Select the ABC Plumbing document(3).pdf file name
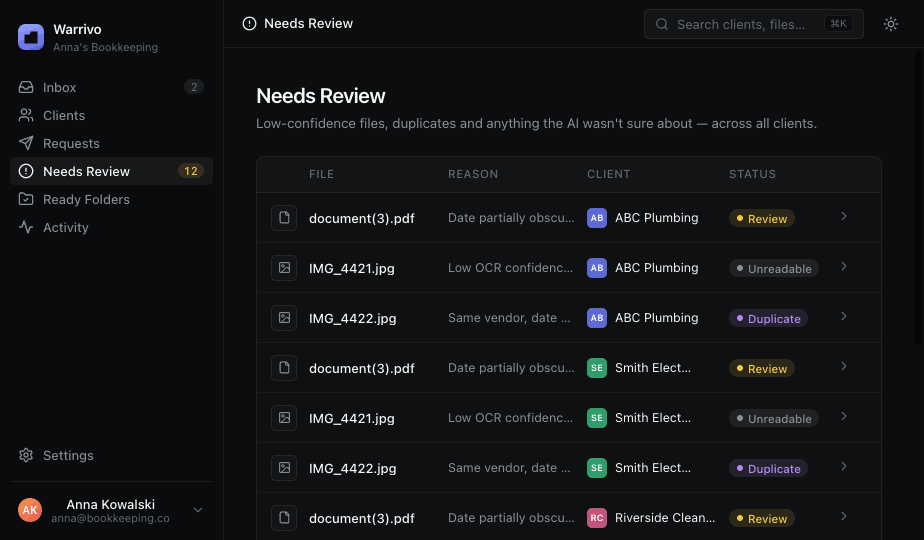Viewport: 924px width, 540px height. pos(362,218)
